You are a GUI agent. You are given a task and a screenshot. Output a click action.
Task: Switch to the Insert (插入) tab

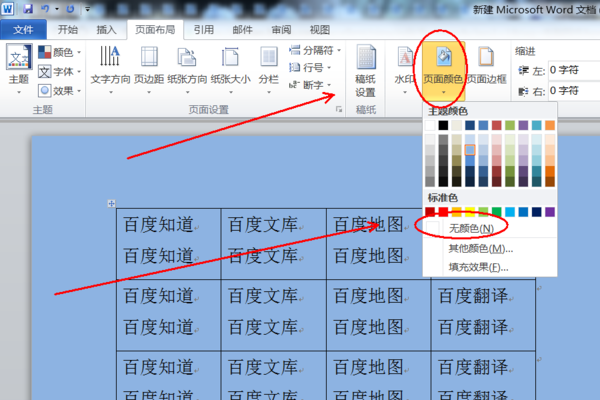click(106, 29)
